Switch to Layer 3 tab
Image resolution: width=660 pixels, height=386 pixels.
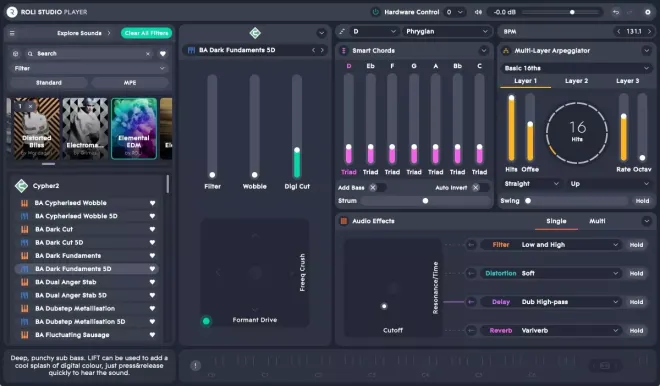(627, 81)
